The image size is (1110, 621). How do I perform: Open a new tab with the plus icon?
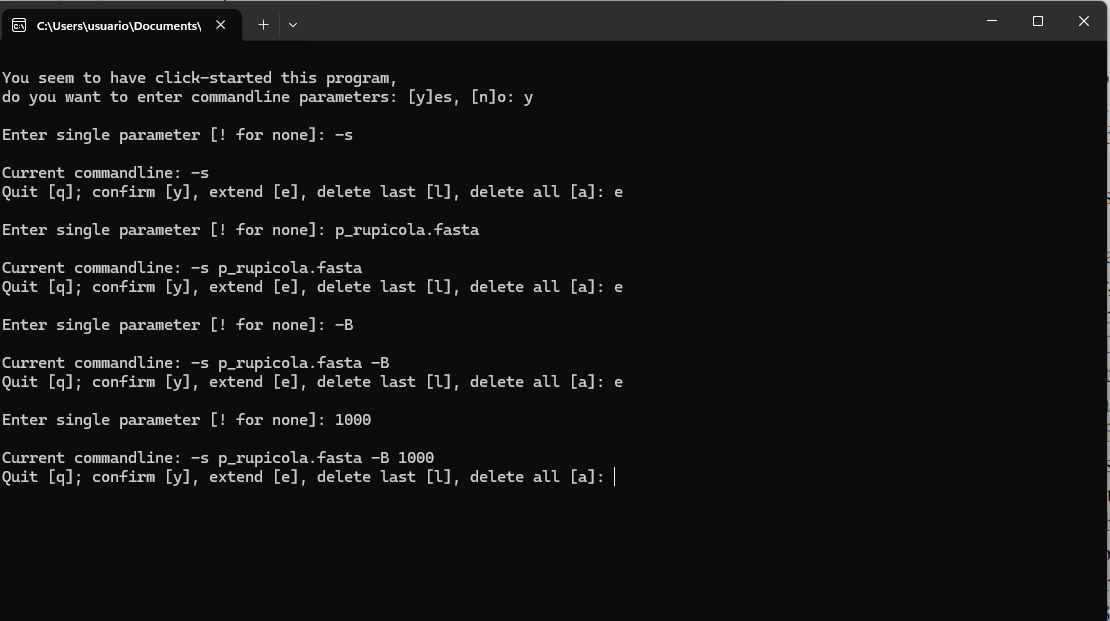tap(263, 25)
